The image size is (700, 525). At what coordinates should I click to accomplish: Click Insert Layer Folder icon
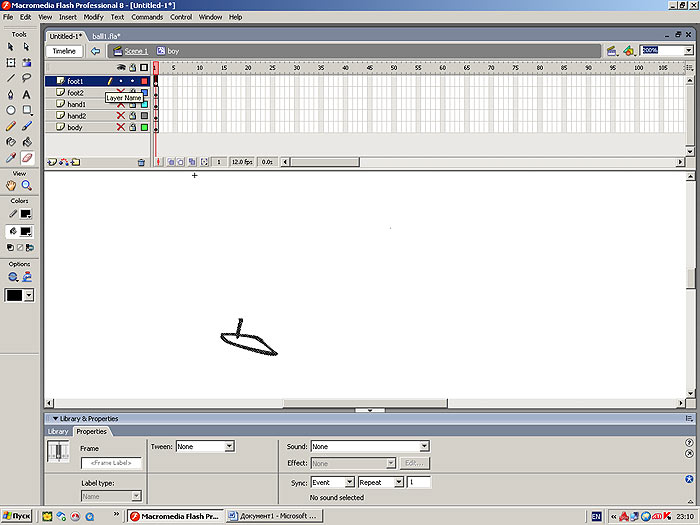point(75,162)
